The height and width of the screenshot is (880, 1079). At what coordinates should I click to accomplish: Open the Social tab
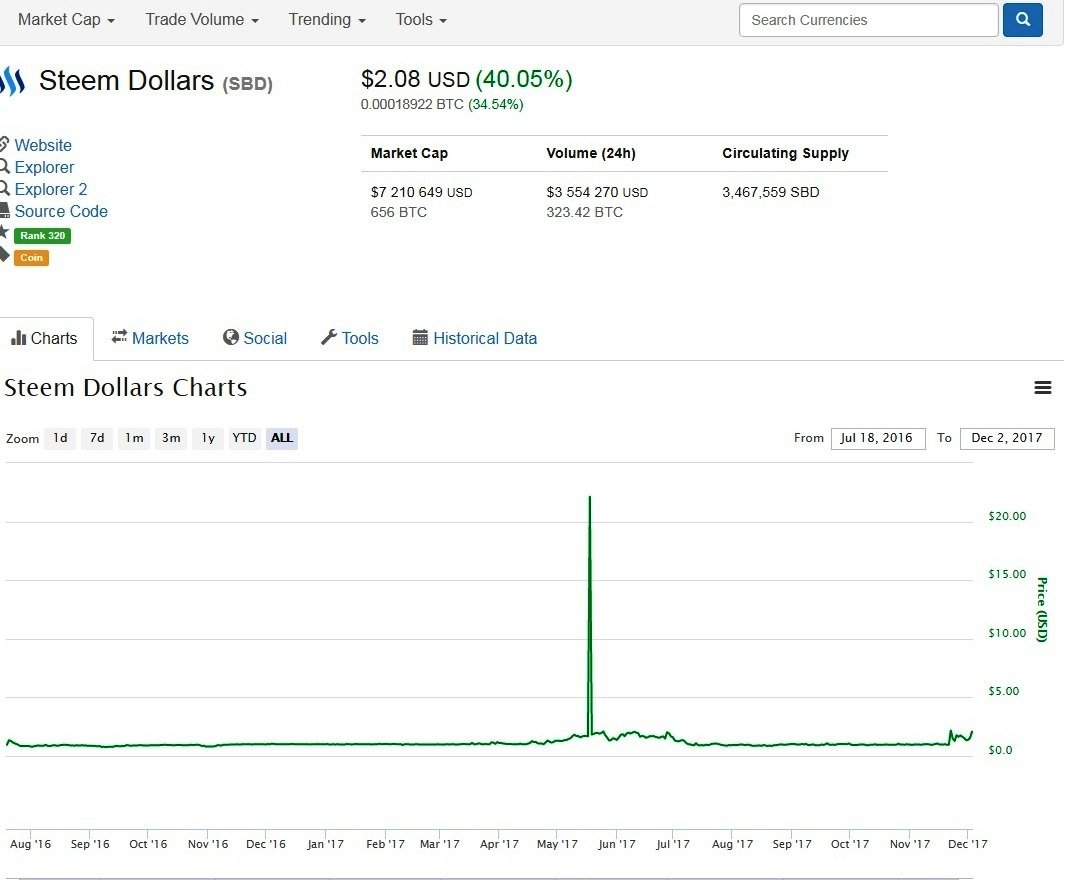[x=255, y=338]
